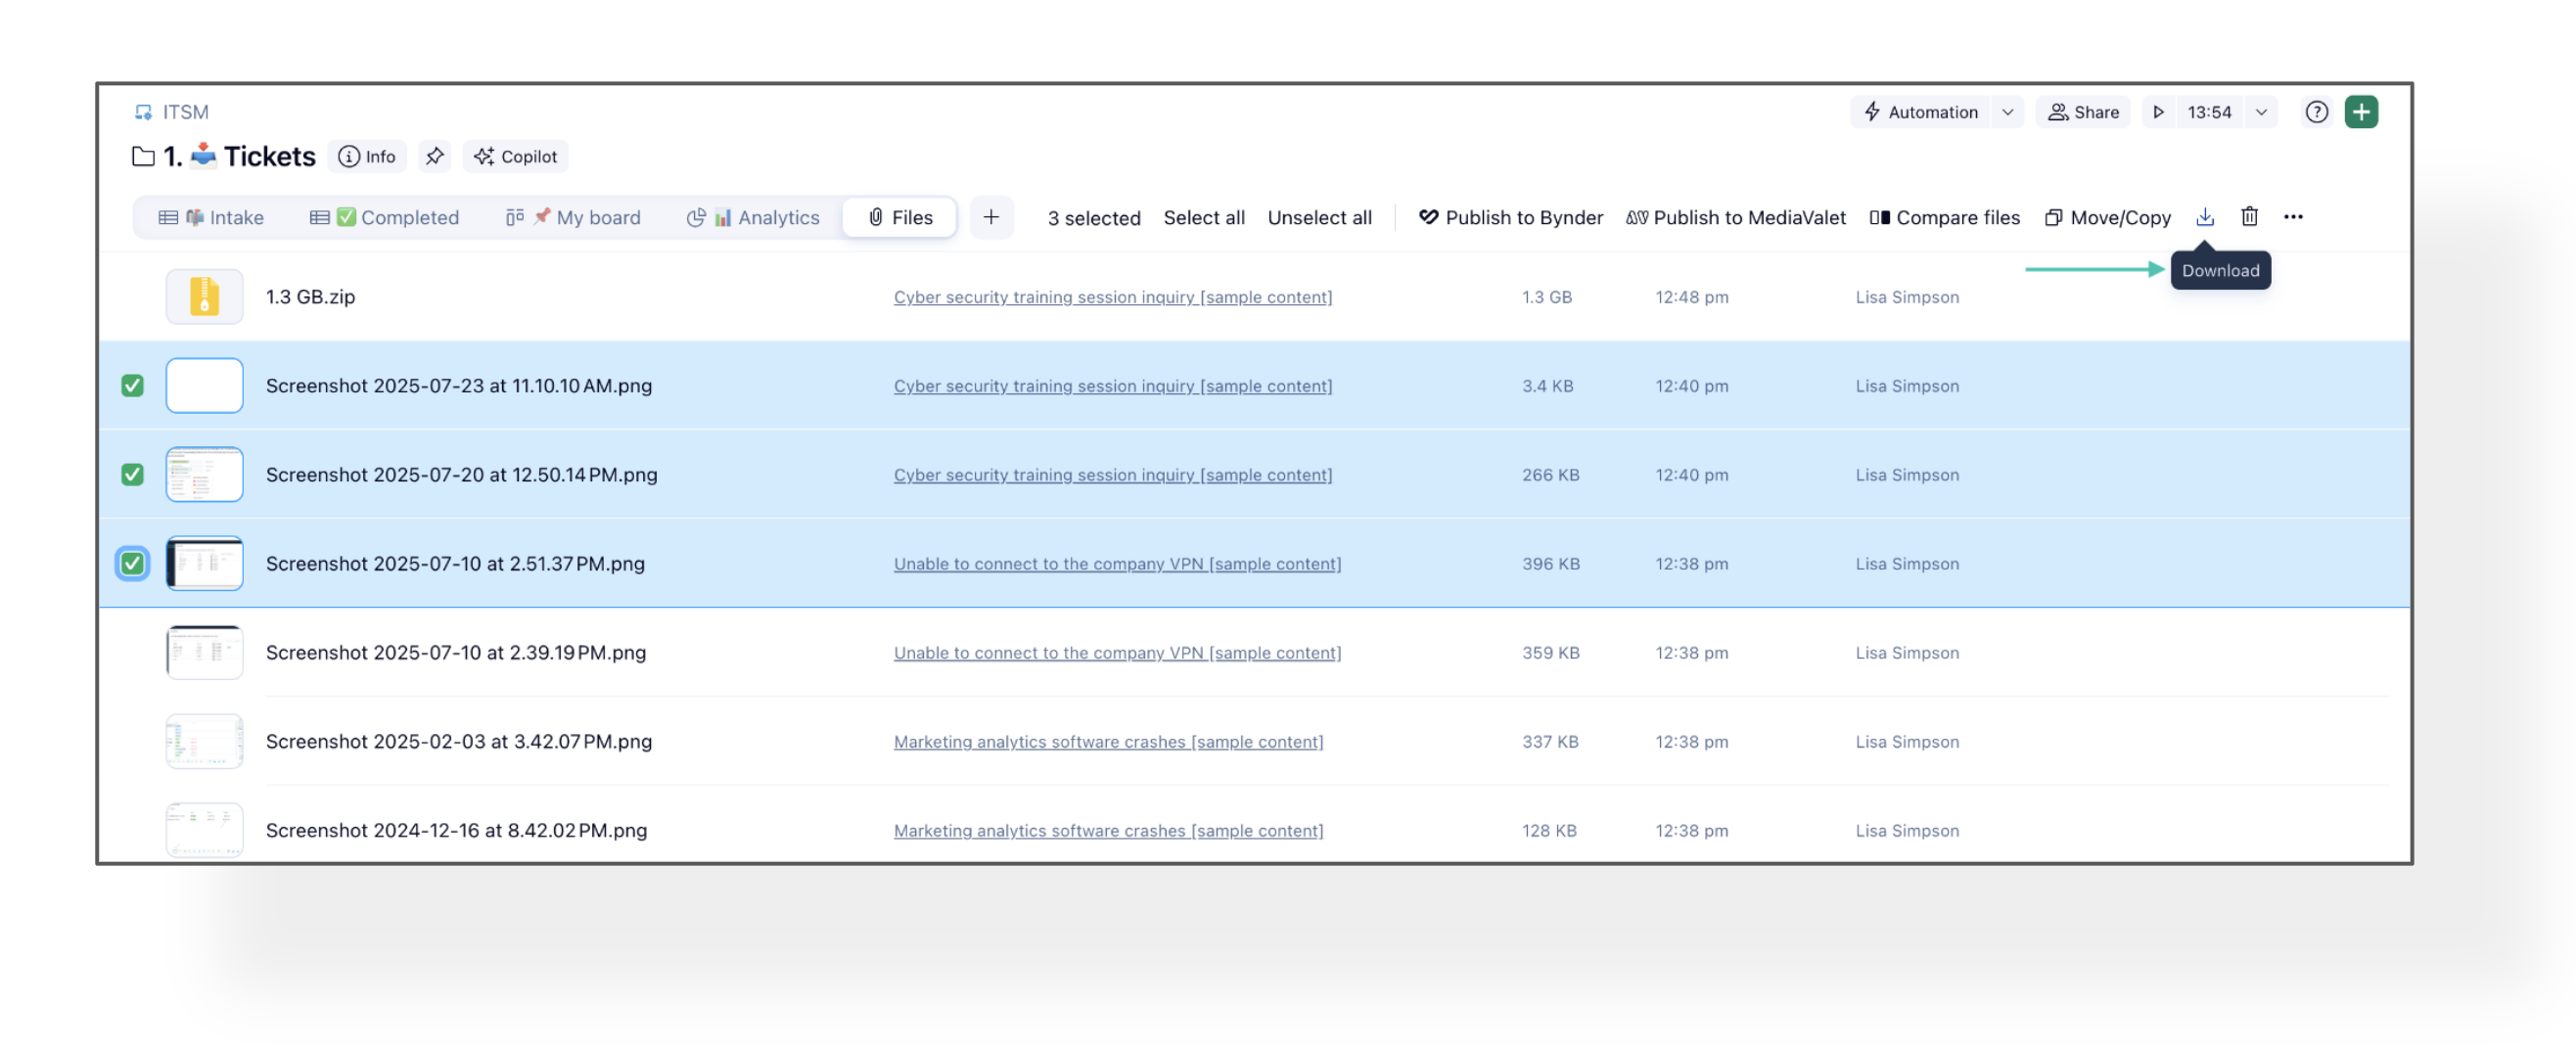The image size is (2576, 1047).
Task: Open the three-dot more options menu
Action: pos(2293,217)
